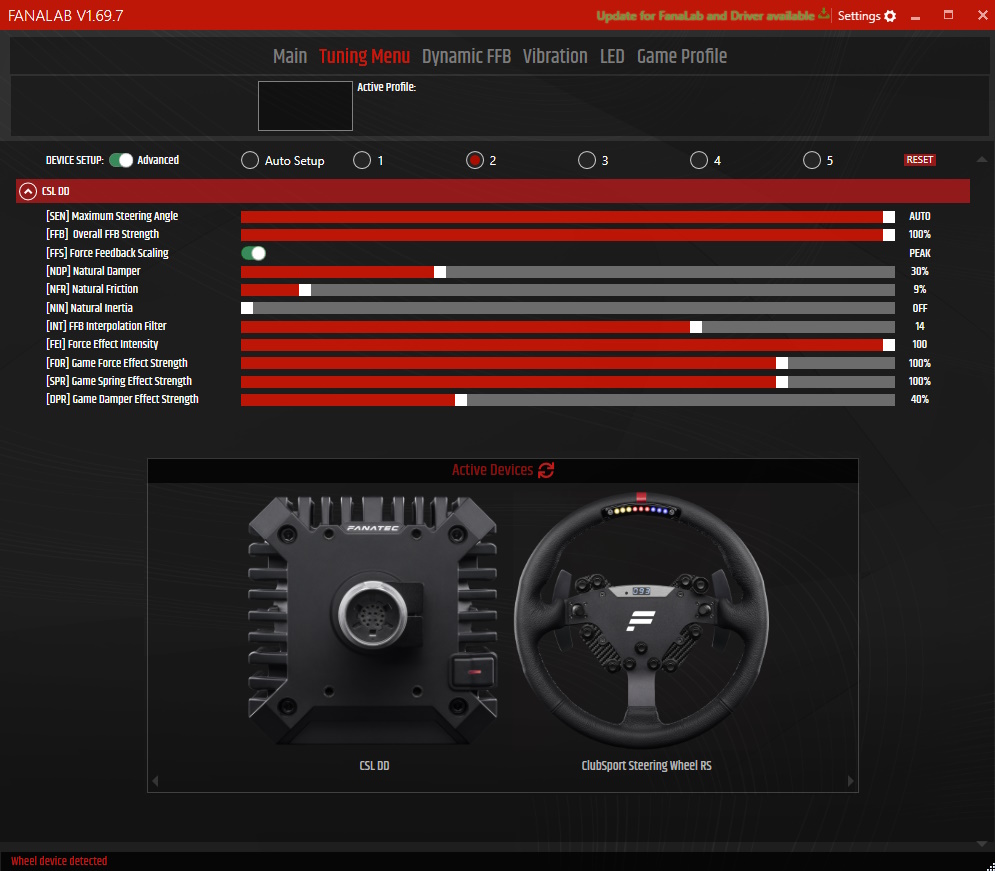Select ClubSport Steering Wheel RS image

pos(642,620)
